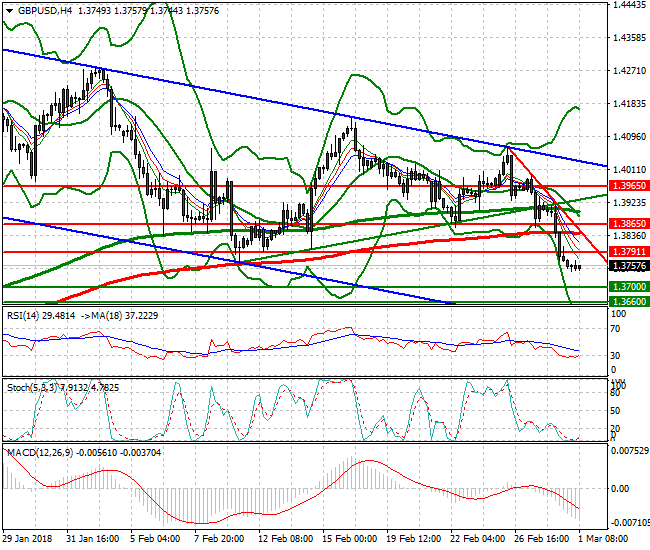Click the MACD(12,26,9) indicator label
650x550 pixels.
[x=38, y=453]
